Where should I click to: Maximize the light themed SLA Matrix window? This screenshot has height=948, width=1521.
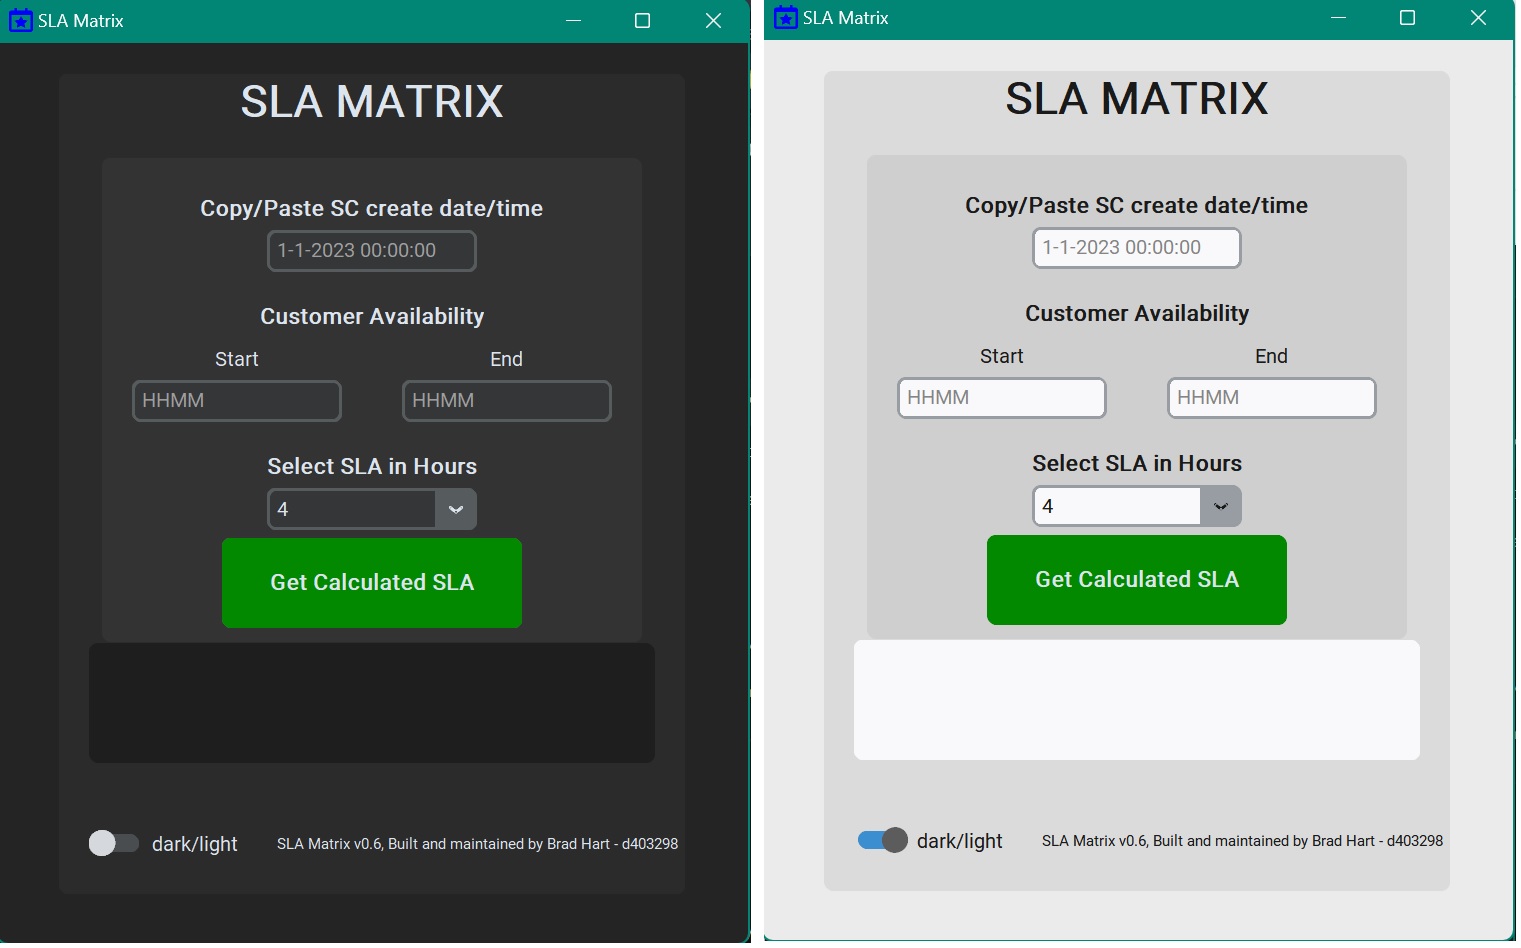coord(1408,17)
